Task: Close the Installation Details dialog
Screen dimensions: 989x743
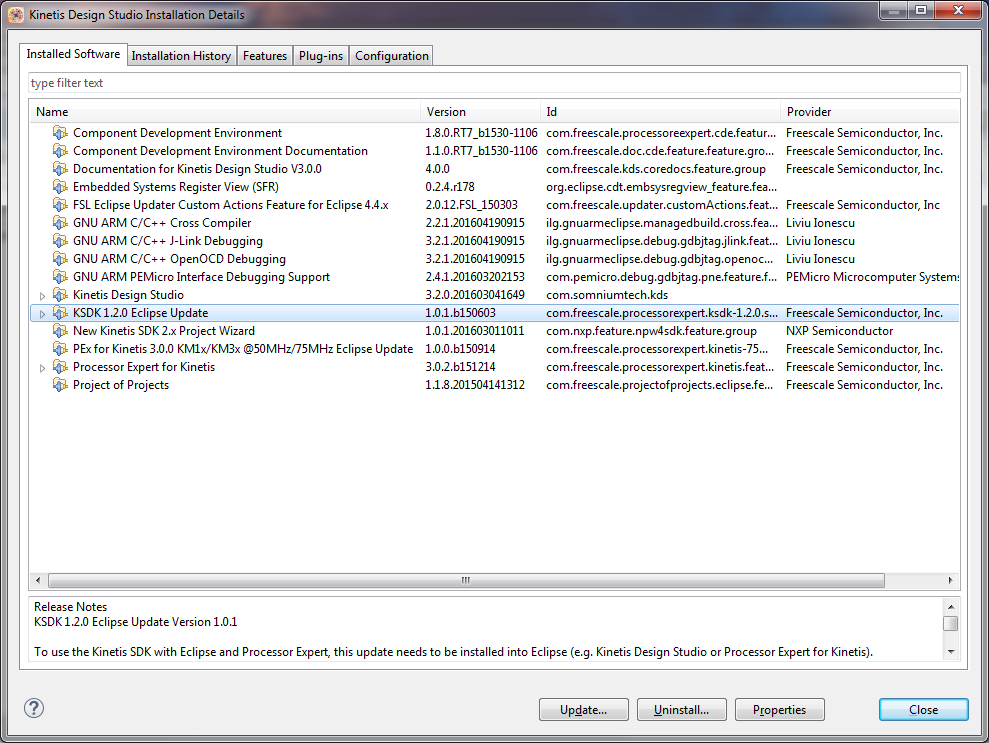Action: click(x=923, y=710)
